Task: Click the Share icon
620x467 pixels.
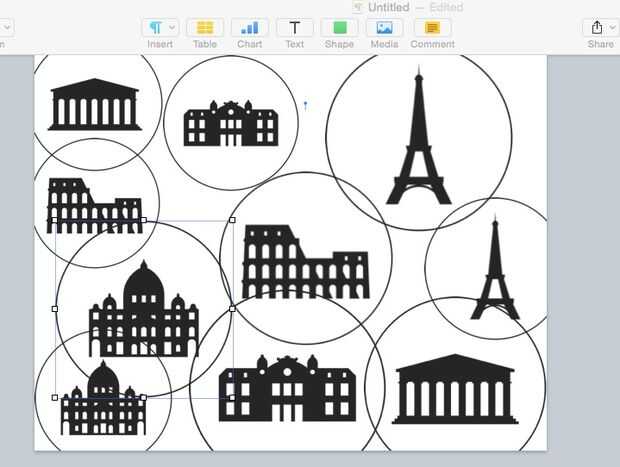Action: 597,28
